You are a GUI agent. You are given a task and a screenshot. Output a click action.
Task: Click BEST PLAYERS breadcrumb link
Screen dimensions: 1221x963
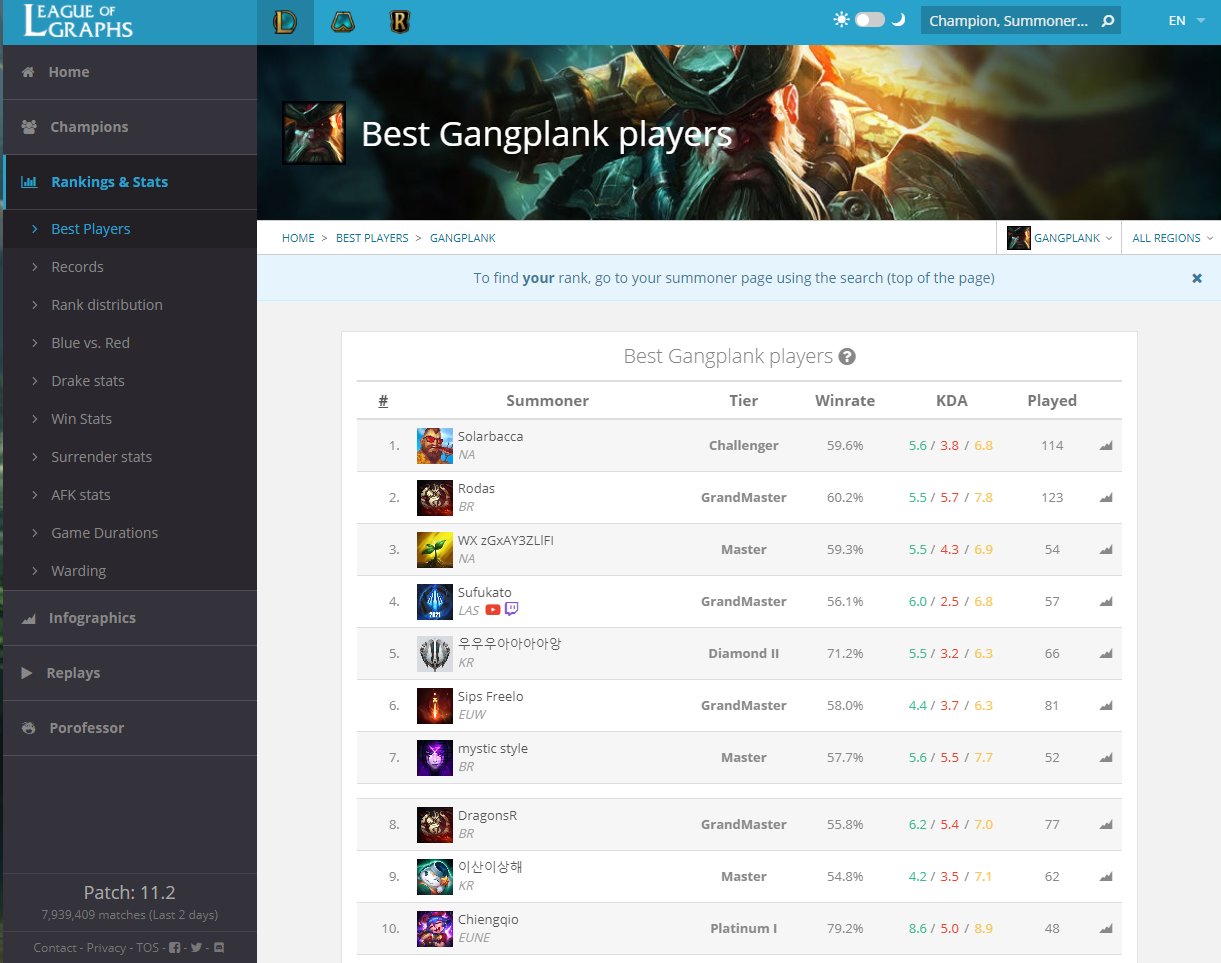point(372,238)
